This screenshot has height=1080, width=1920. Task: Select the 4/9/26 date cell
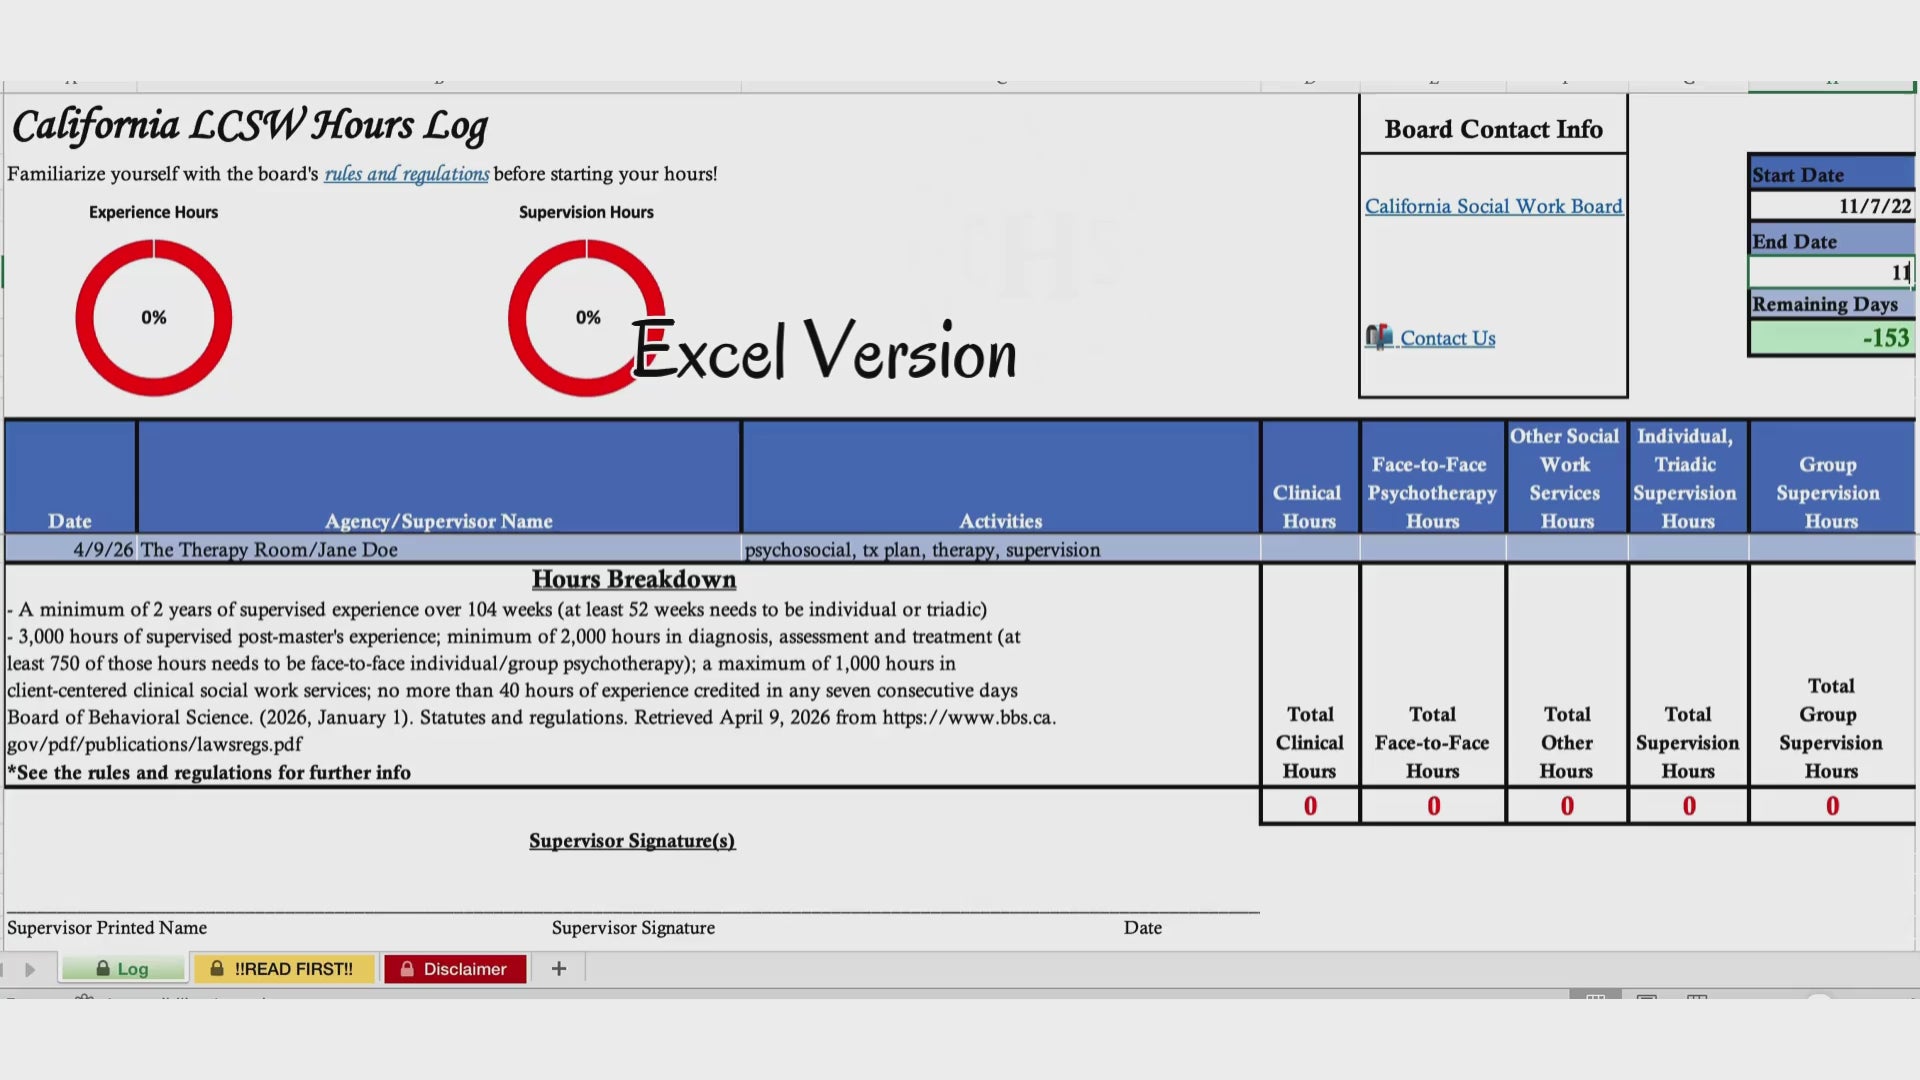click(x=70, y=549)
